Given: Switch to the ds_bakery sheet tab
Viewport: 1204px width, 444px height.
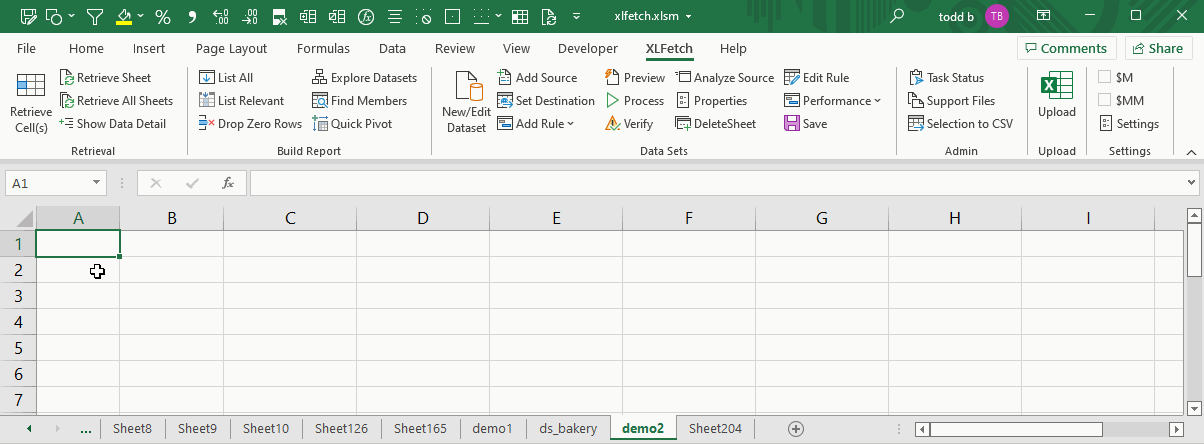Looking at the screenshot, I should pyautogui.click(x=568, y=428).
